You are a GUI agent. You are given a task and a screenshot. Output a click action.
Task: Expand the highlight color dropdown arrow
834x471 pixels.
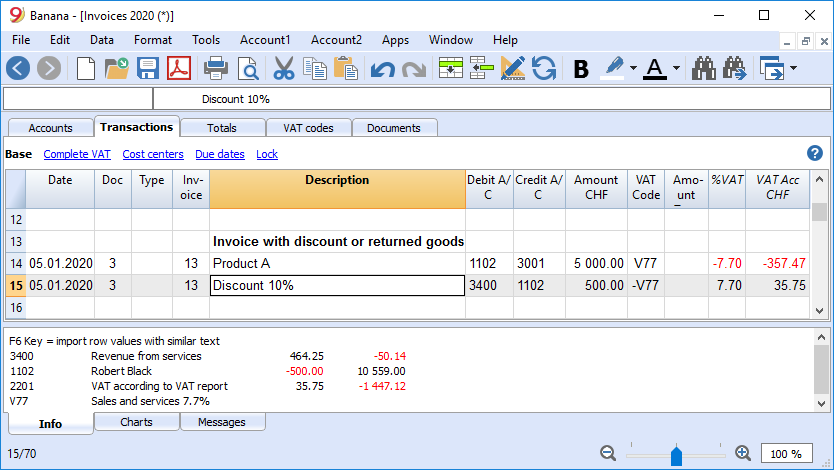(x=633, y=68)
